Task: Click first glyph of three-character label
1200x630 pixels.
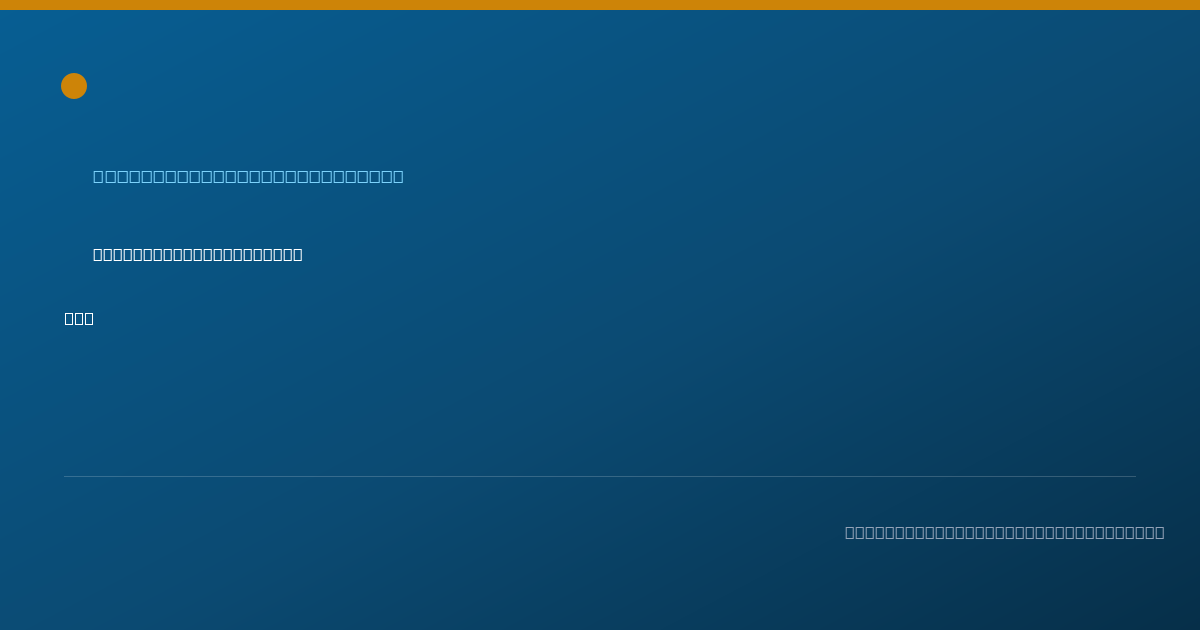Action: pos(70,318)
